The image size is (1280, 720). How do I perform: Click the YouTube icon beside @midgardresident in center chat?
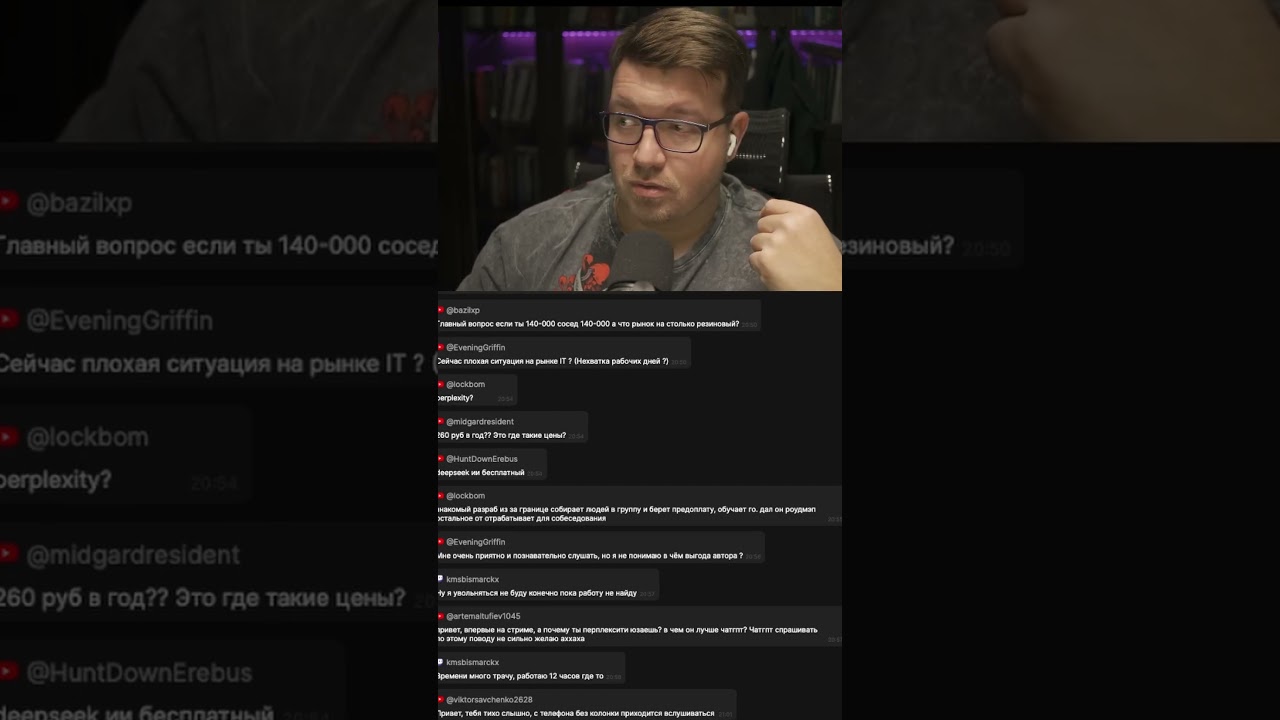click(x=441, y=421)
